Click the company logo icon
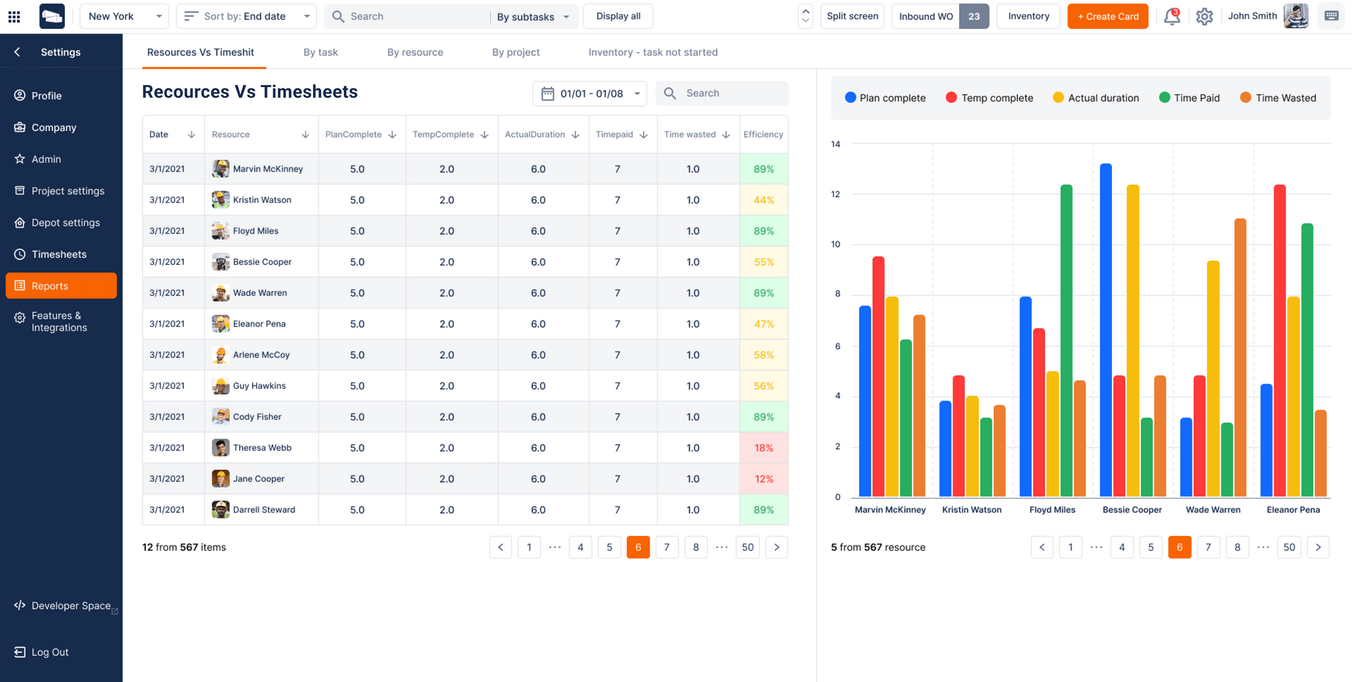 52,16
